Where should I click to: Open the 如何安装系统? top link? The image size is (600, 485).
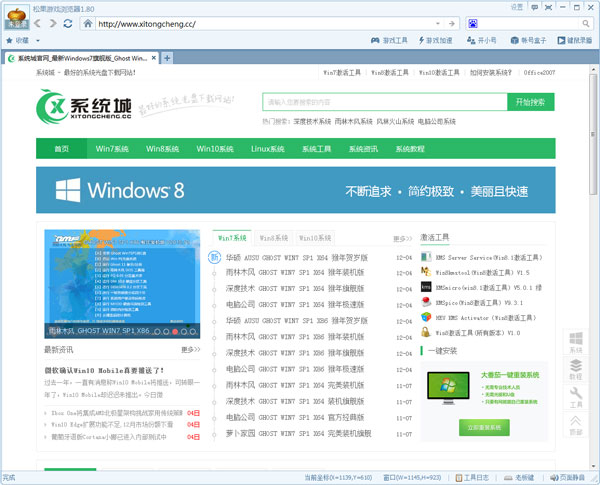(x=491, y=72)
